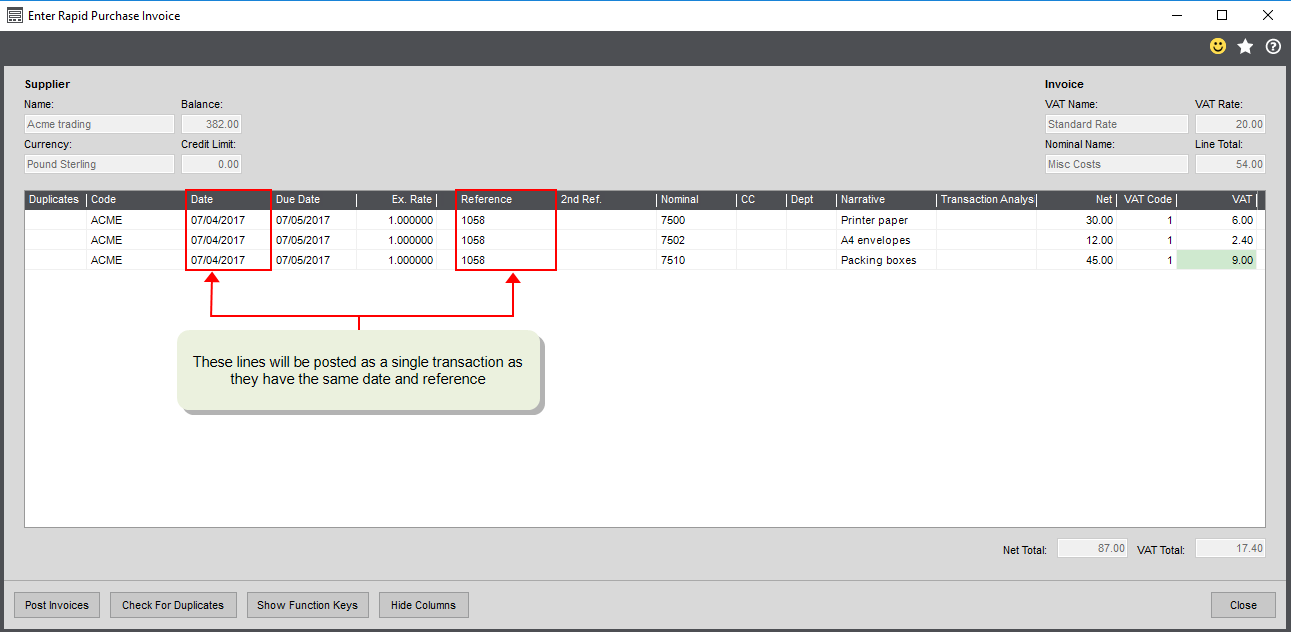
Task: Click the Narrative column header
Action: click(x=885, y=200)
